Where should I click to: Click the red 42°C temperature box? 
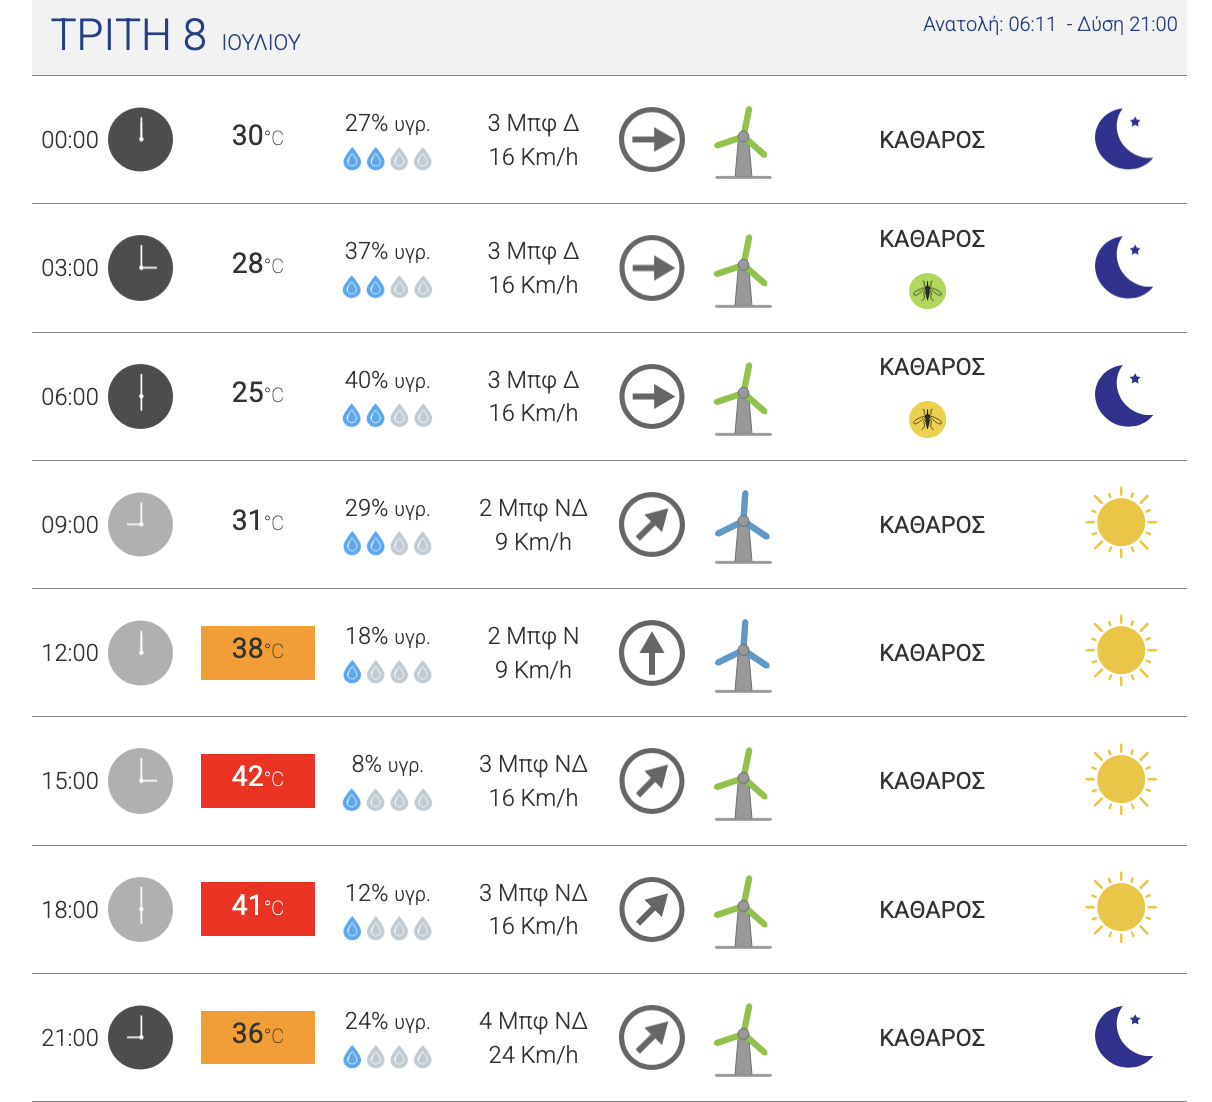tap(258, 781)
